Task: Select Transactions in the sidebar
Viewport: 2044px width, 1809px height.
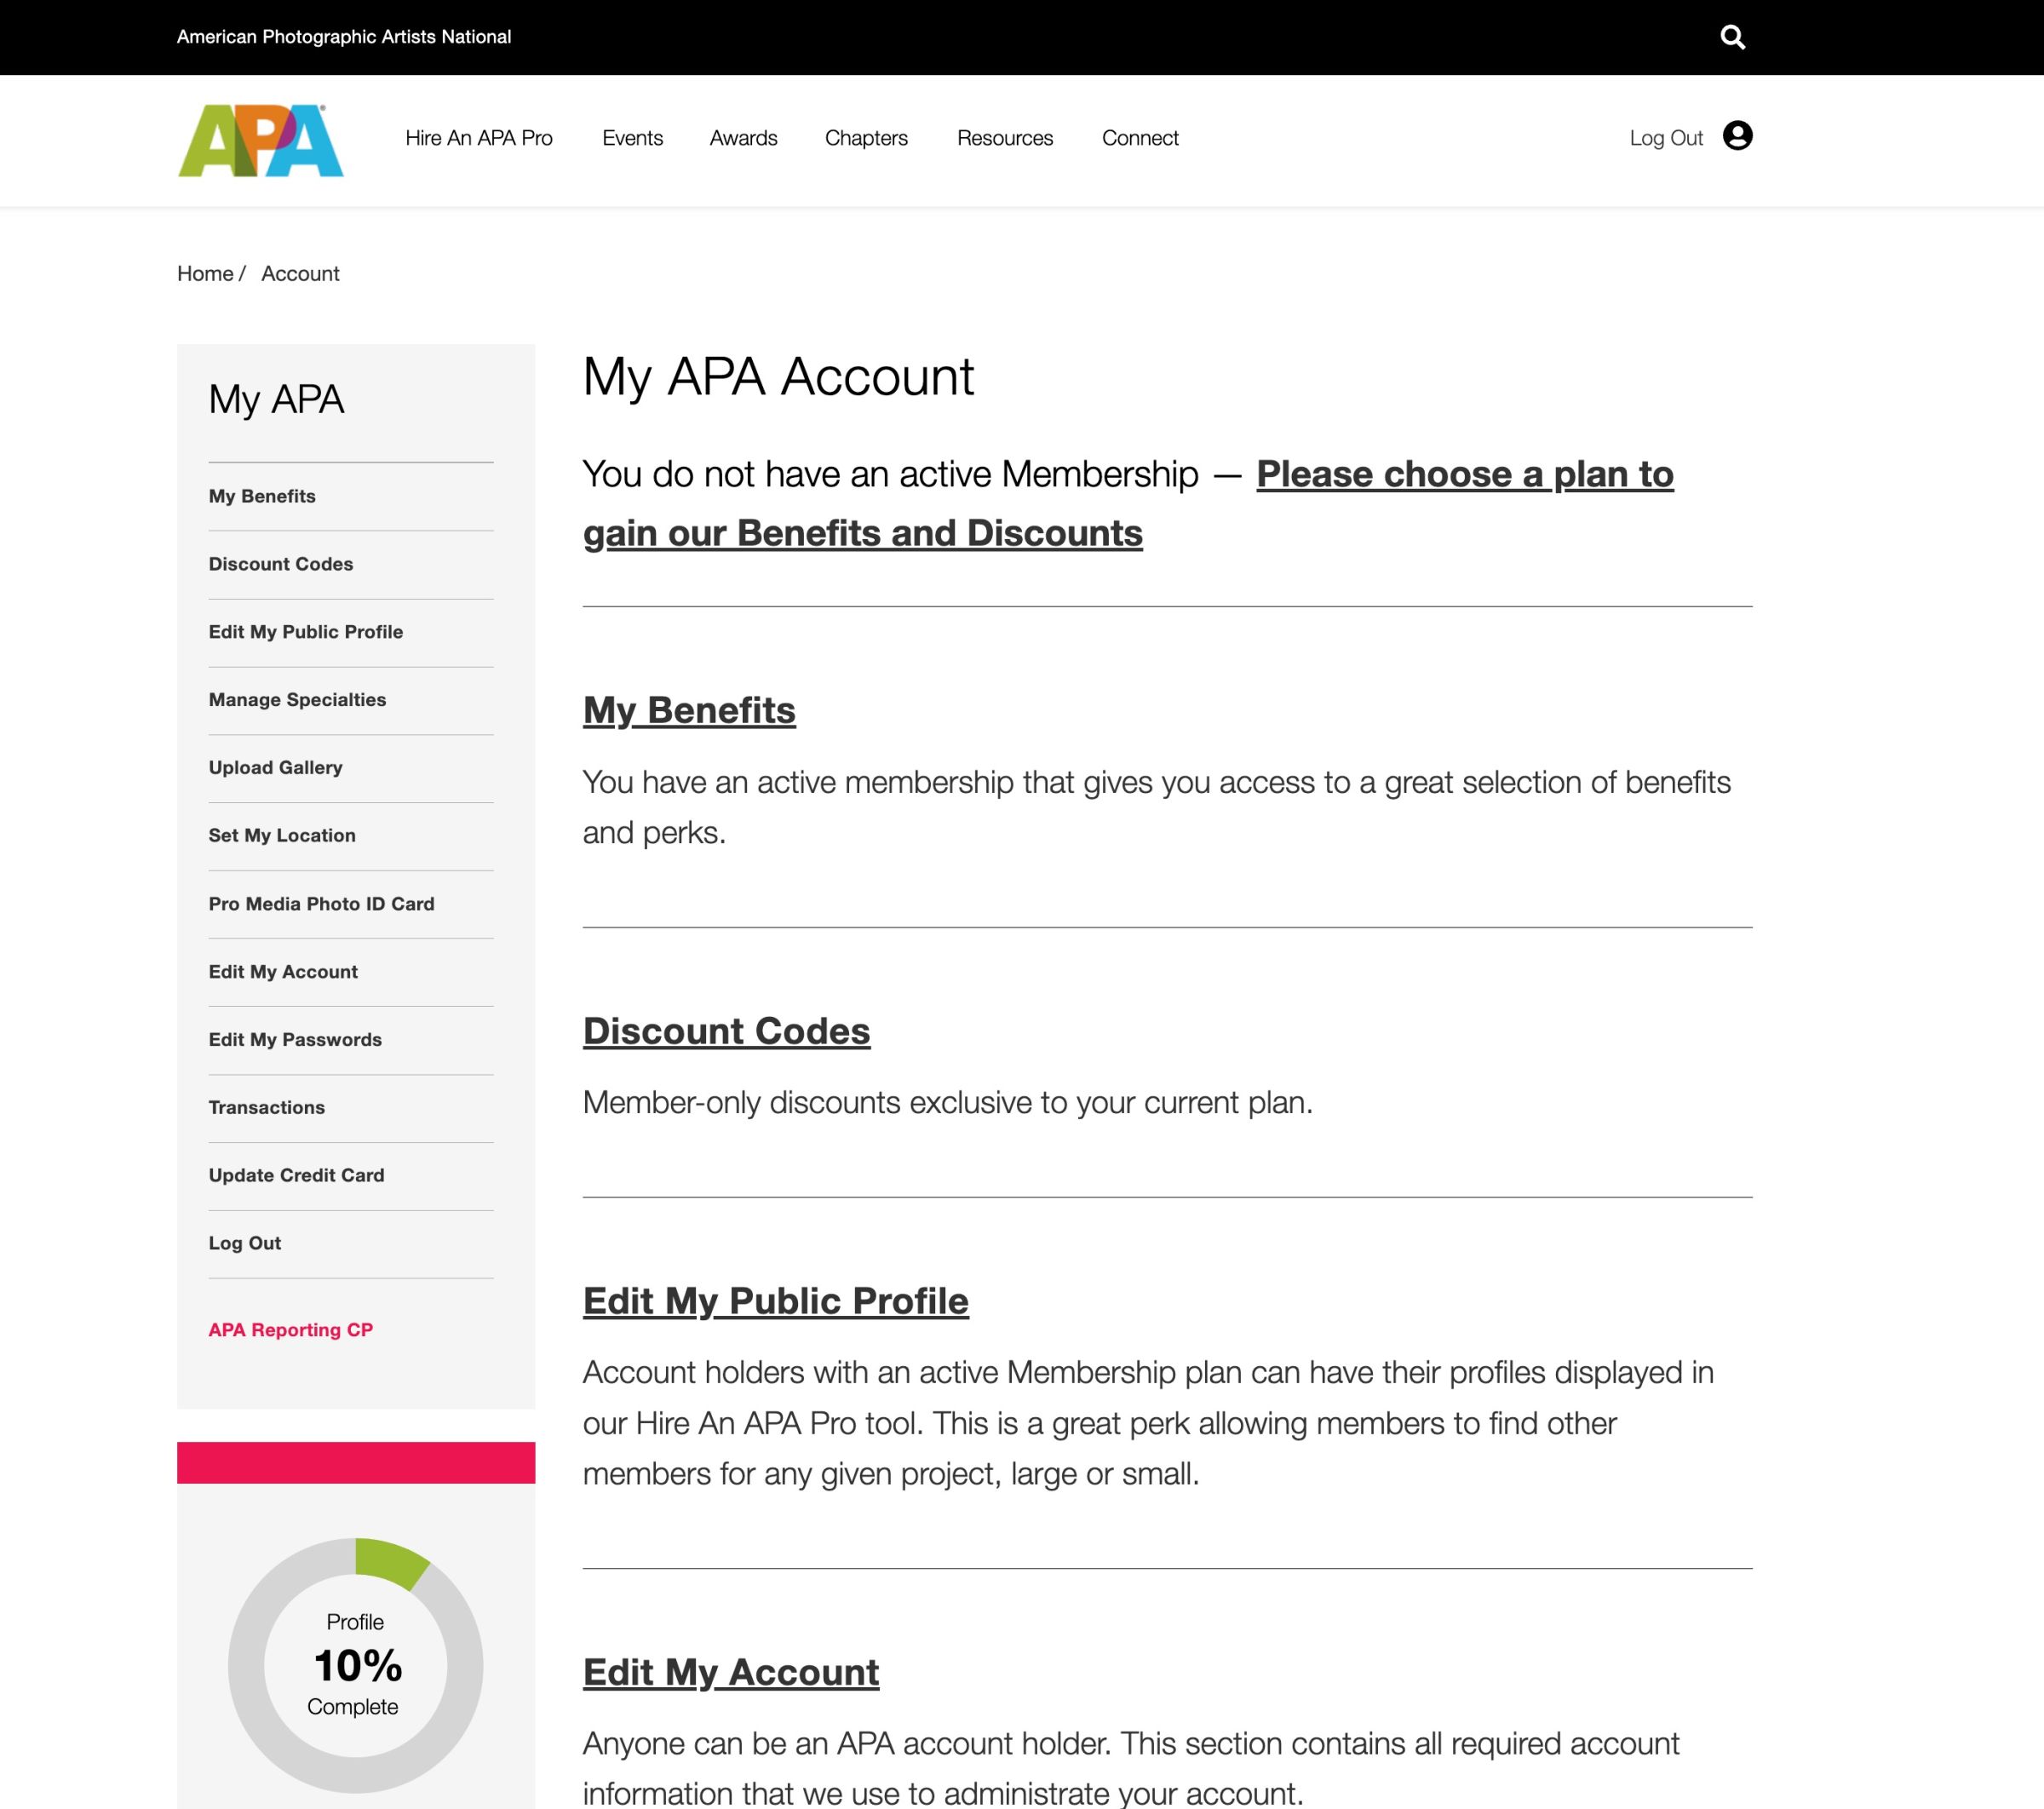Action: point(266,1107)
